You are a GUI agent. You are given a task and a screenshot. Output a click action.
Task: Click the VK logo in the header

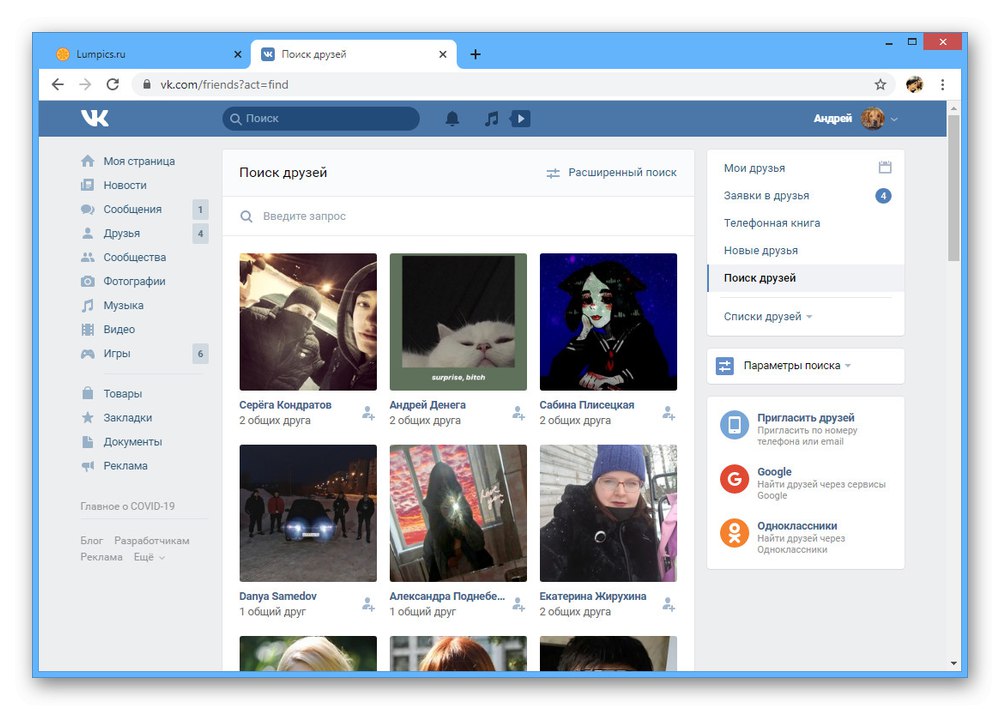point(94,118)
